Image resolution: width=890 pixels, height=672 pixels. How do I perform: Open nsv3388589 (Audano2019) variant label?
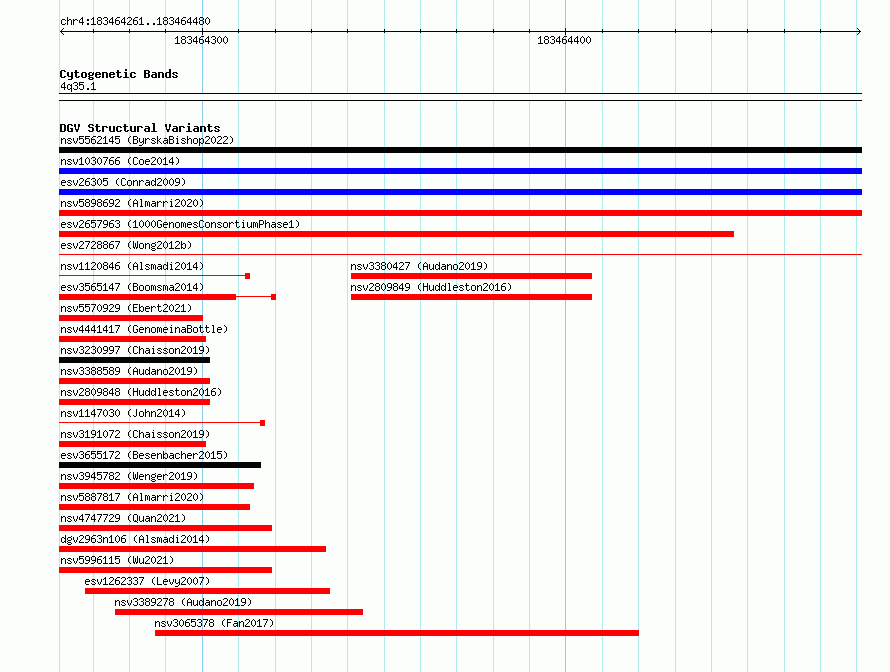129,371
